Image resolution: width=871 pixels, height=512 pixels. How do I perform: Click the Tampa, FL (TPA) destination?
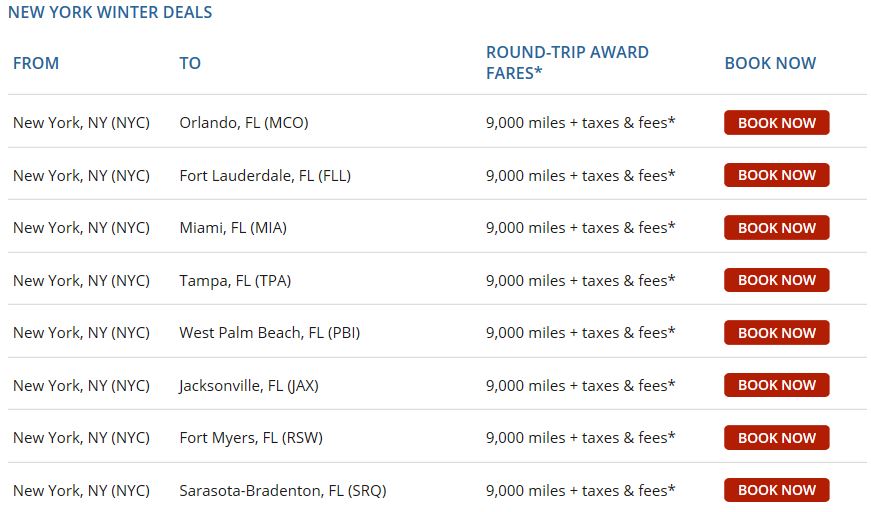pos(235,280)
